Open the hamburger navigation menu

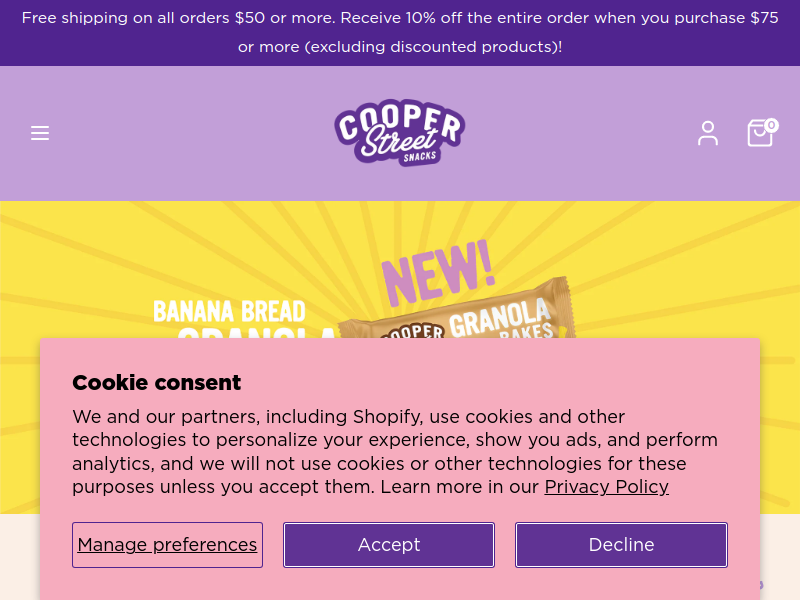point(40,133)
